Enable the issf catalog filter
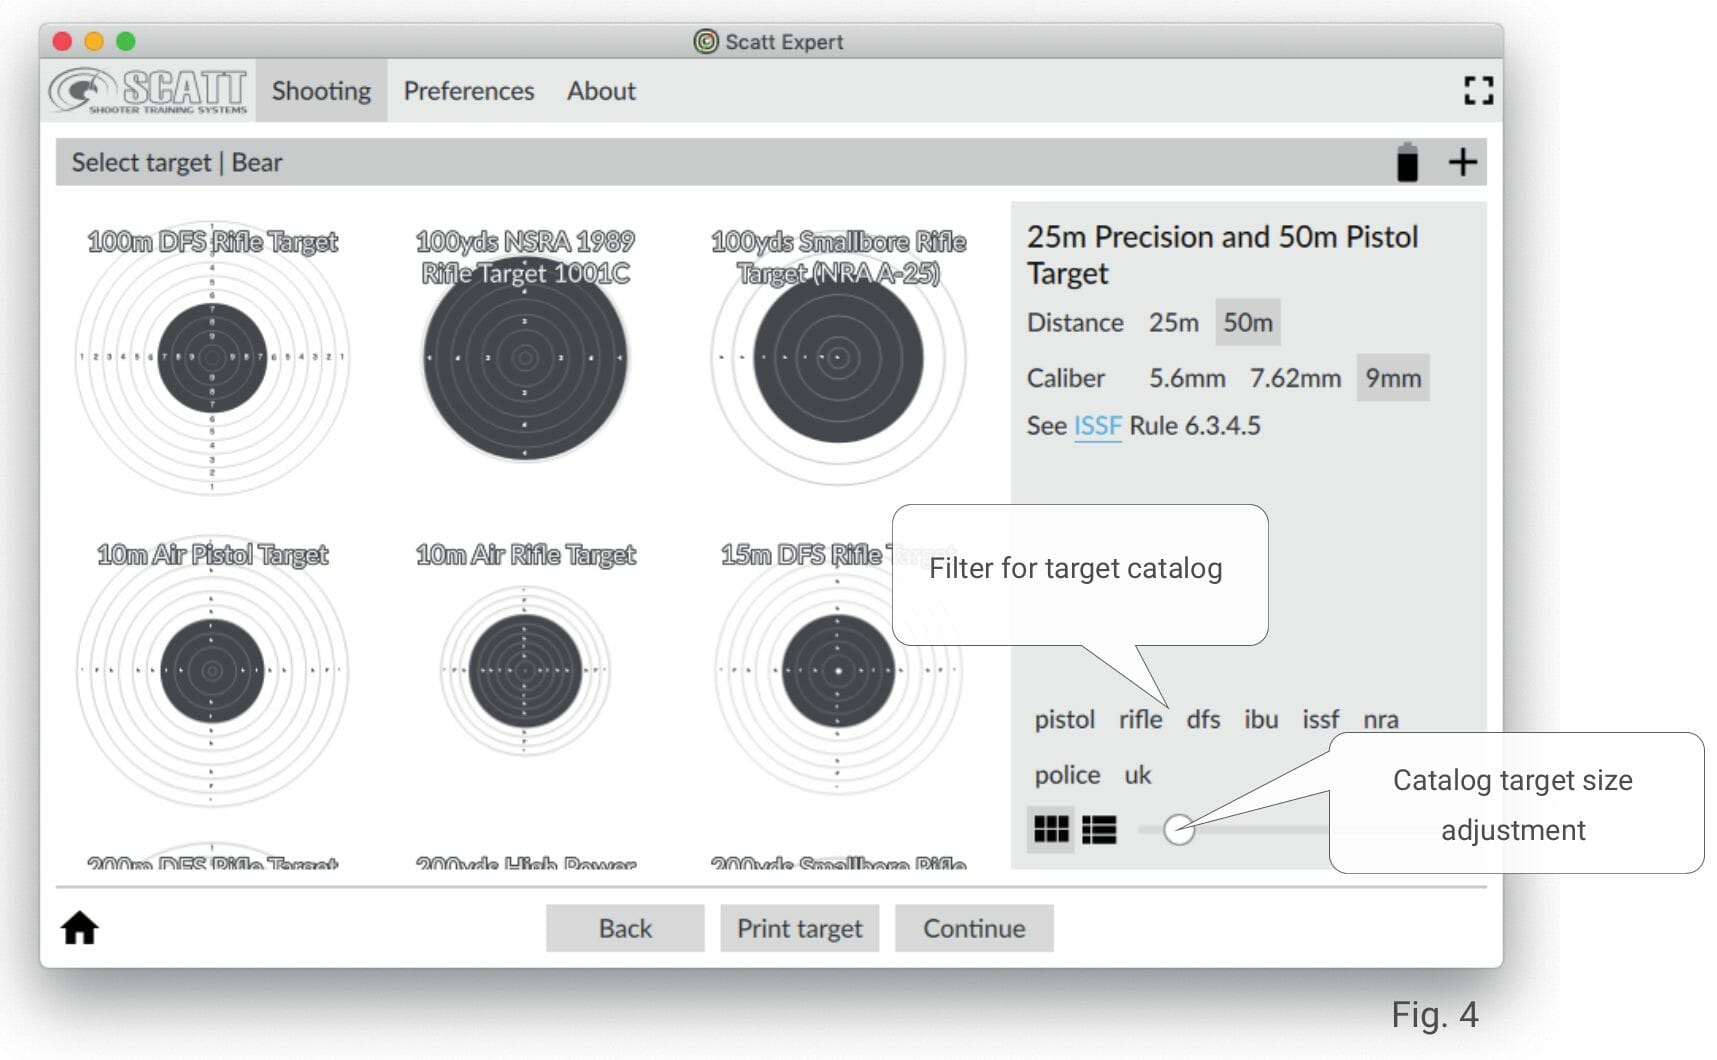 [x=1321, y=719]
